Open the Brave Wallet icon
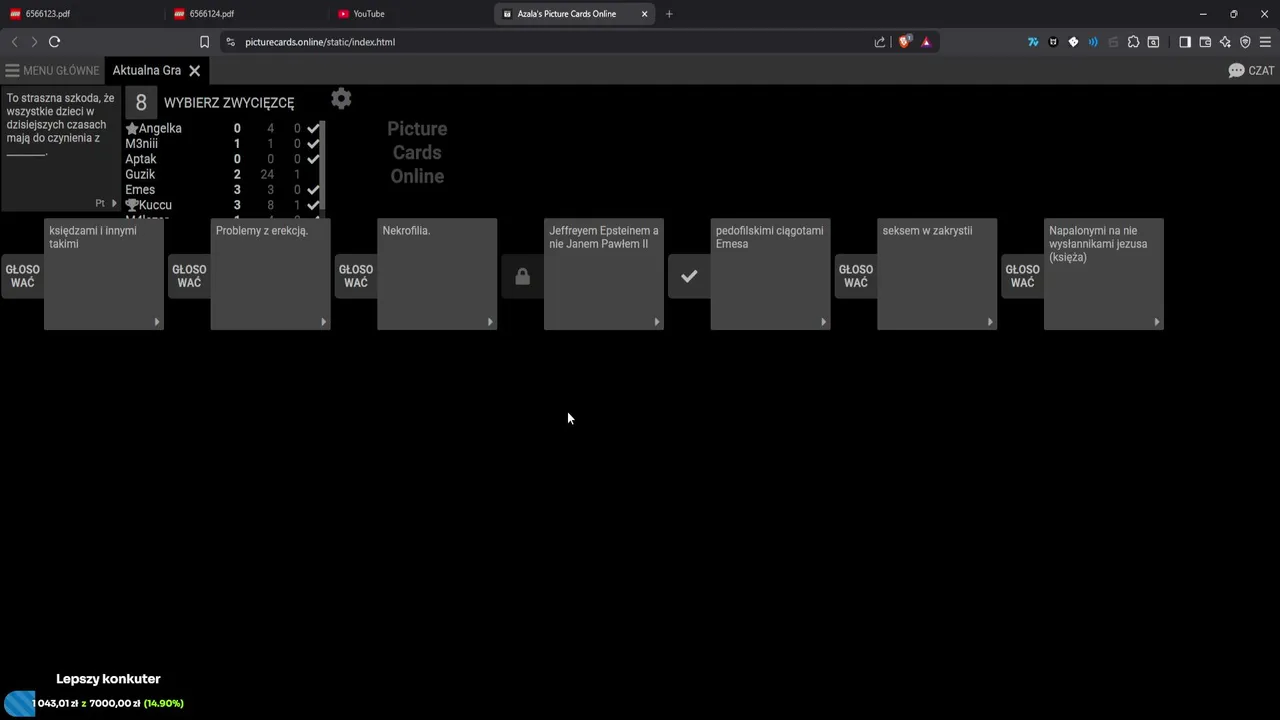The width and height of the screenshot is (1280, 720). coord(1205,42)
